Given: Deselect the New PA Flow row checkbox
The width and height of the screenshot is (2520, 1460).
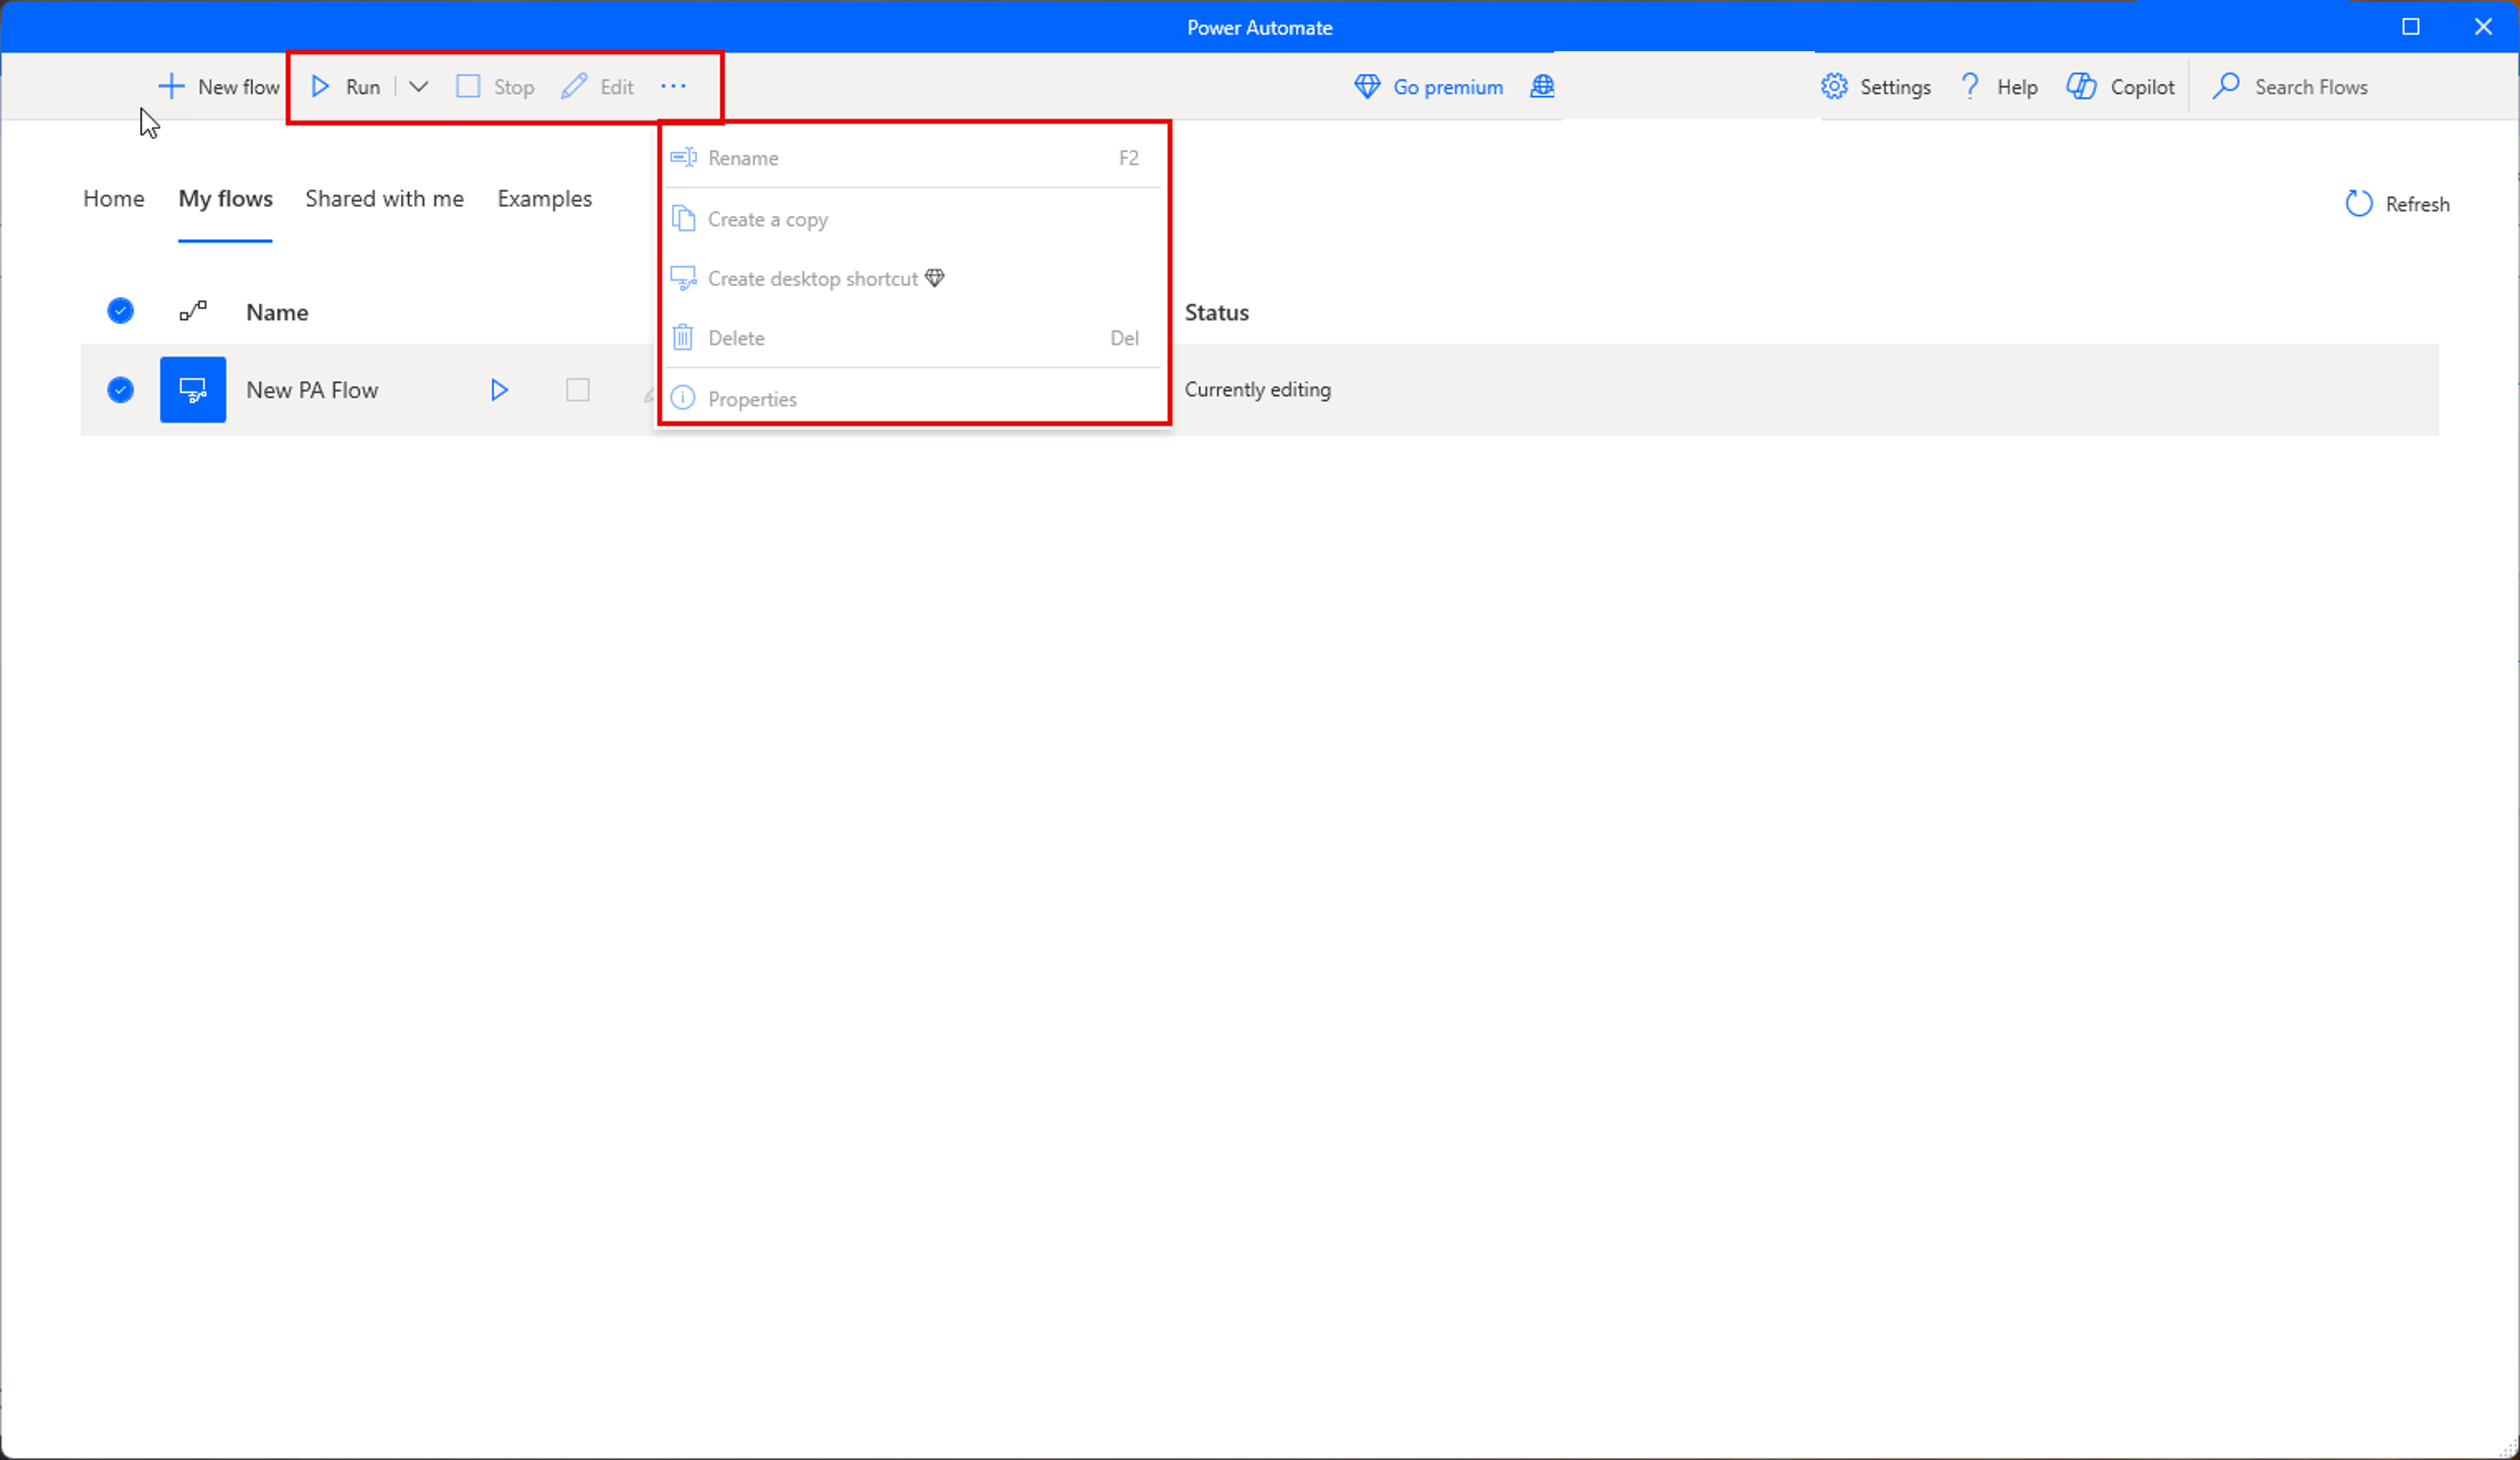Looking at the screenshot, I should pos(120,390).
